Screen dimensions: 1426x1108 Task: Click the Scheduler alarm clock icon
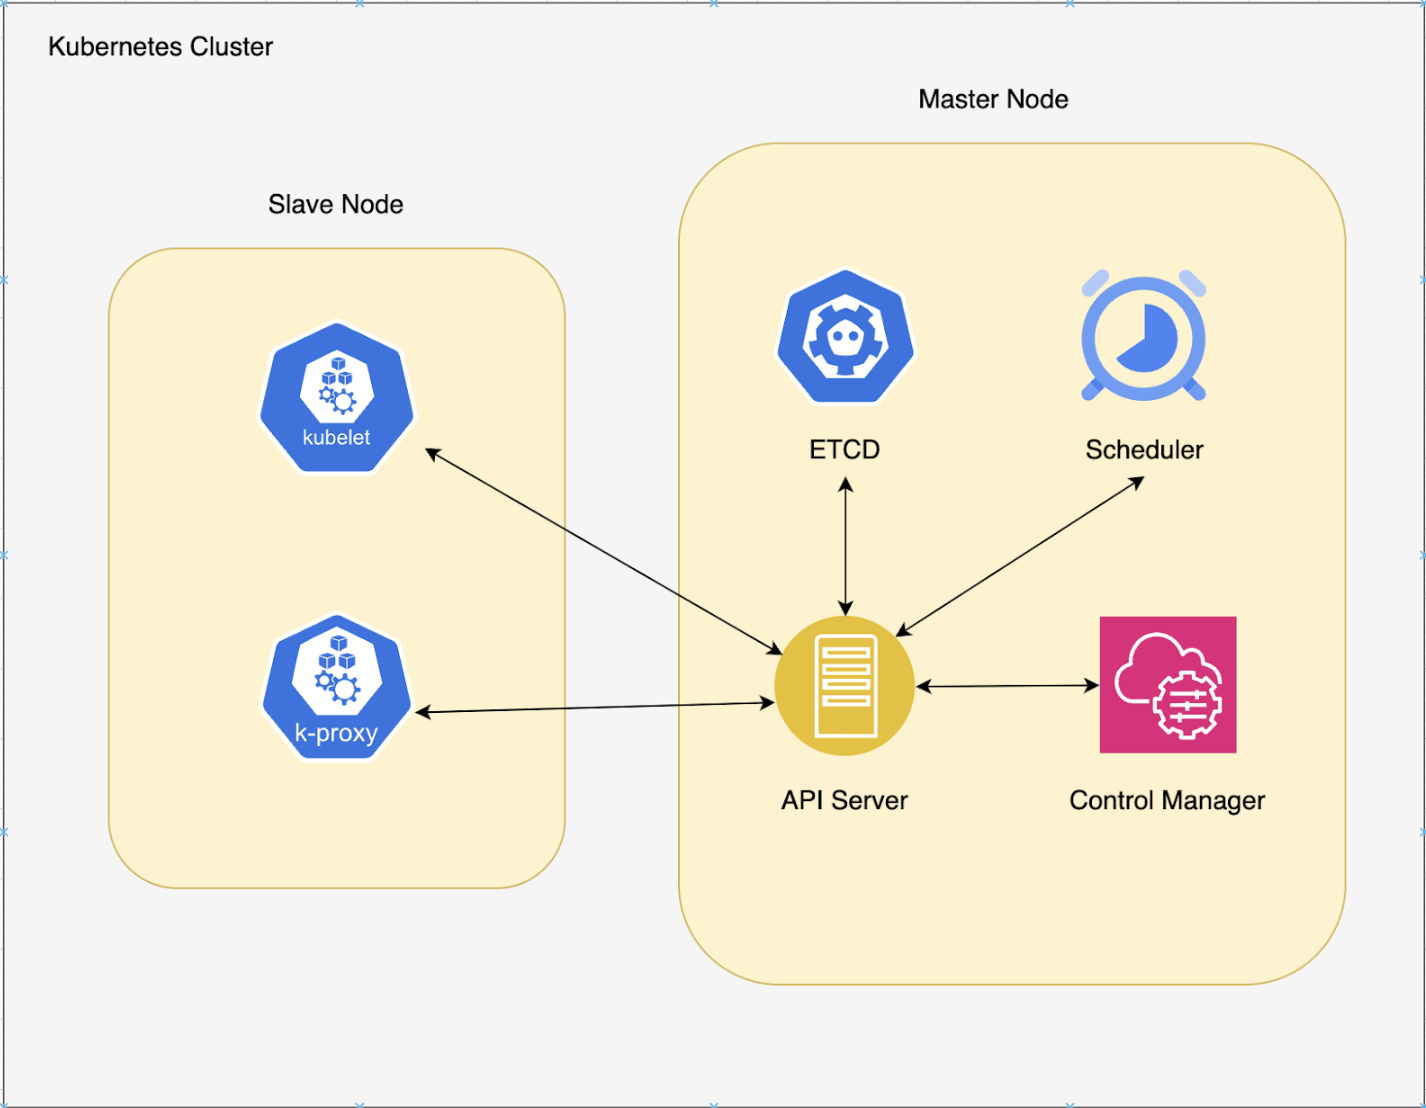pos(1144,336)
